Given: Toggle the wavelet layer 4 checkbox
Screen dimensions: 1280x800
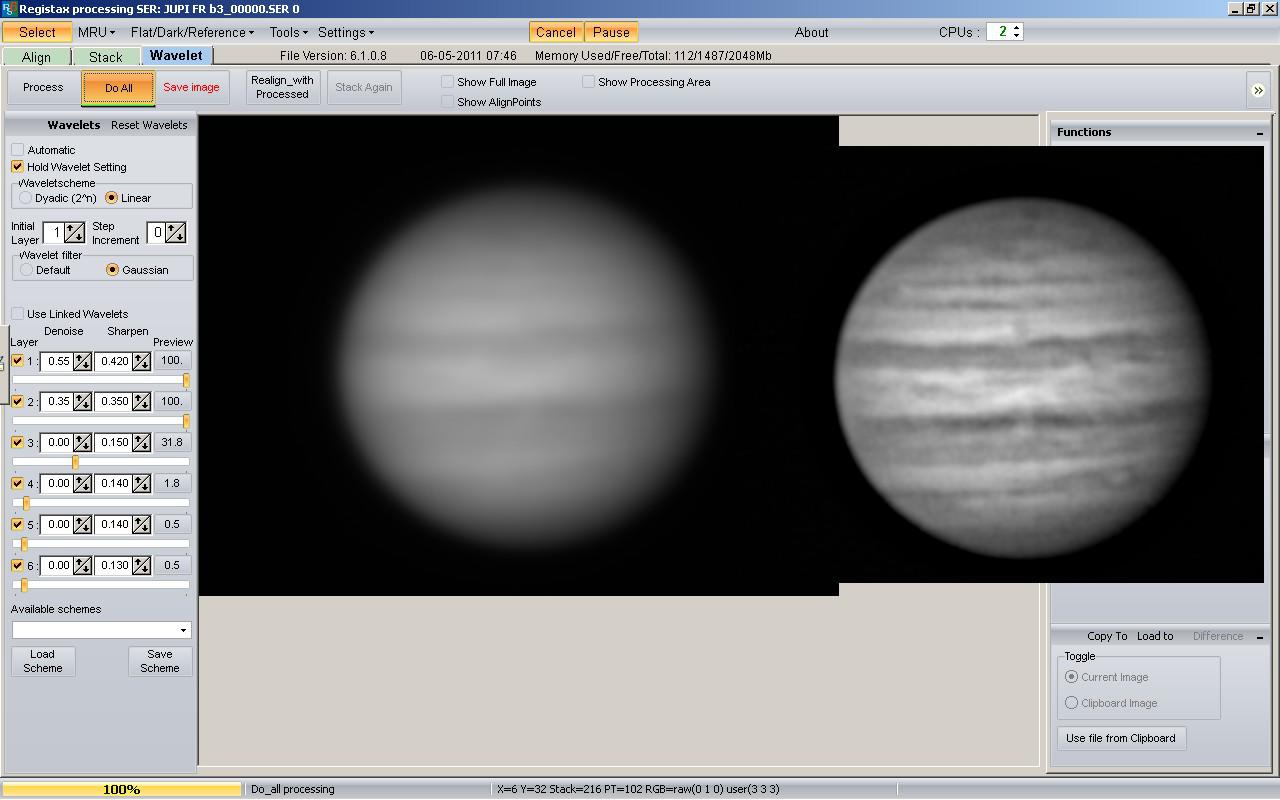Looking at the screenshot, I should tap(17, 483).
